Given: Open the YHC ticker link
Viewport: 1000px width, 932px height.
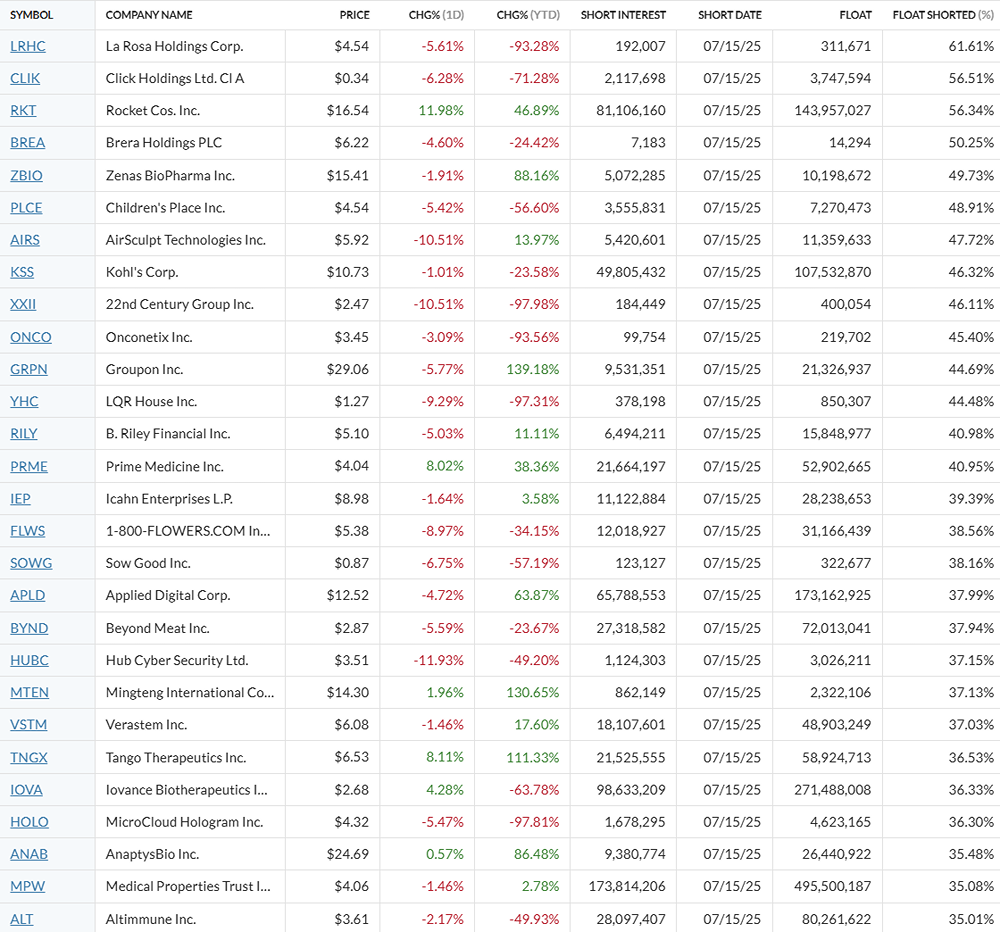Looking at the screenshot, I should point(24,401).
